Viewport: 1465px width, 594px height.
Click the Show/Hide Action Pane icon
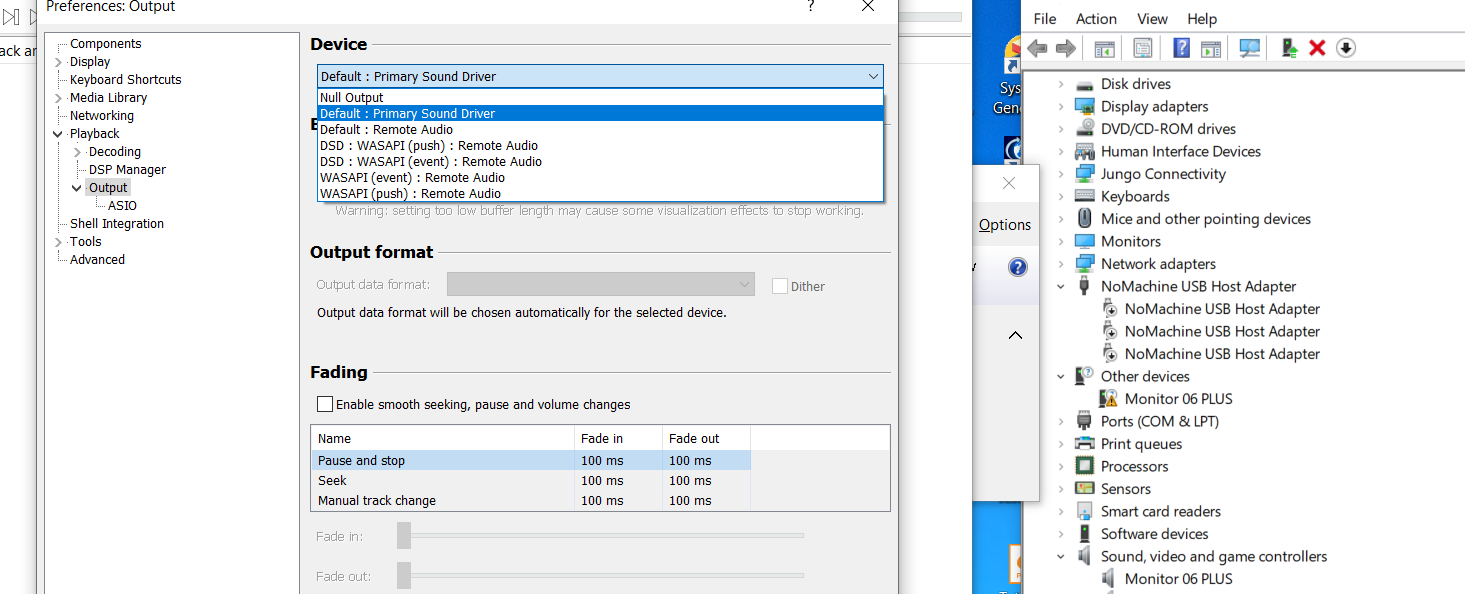1211,48
